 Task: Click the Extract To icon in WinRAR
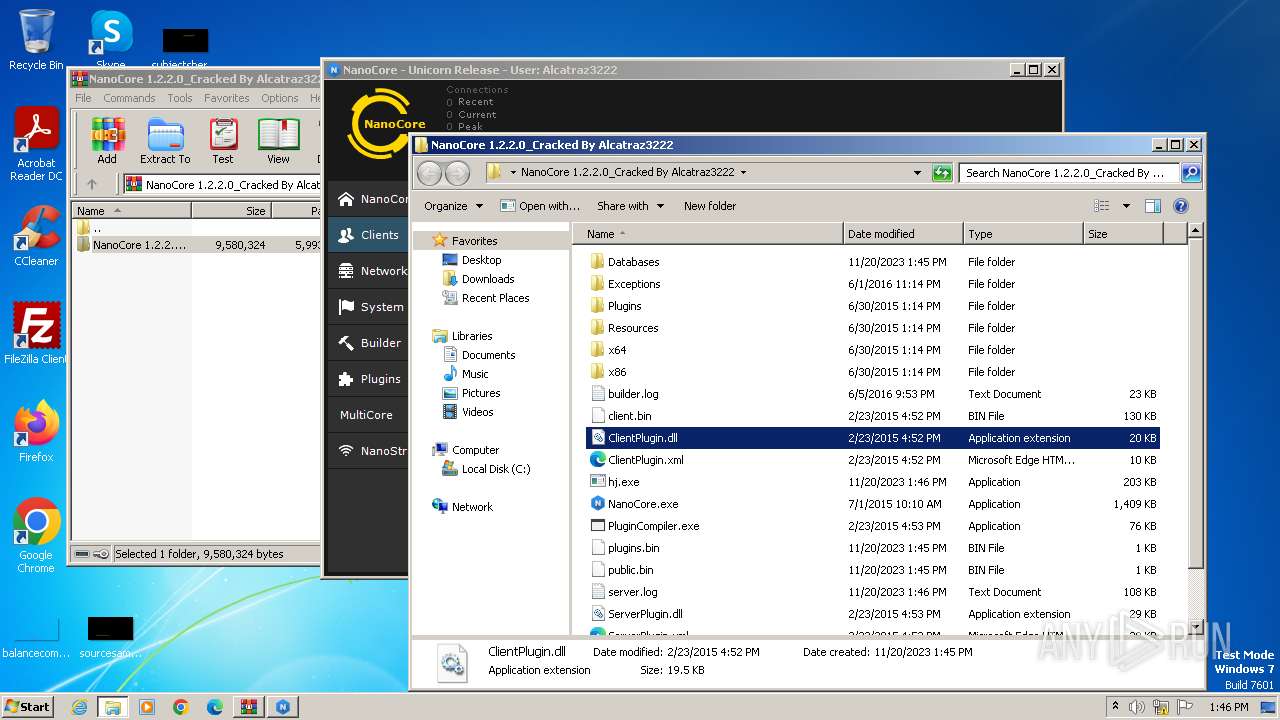point(165,140)
